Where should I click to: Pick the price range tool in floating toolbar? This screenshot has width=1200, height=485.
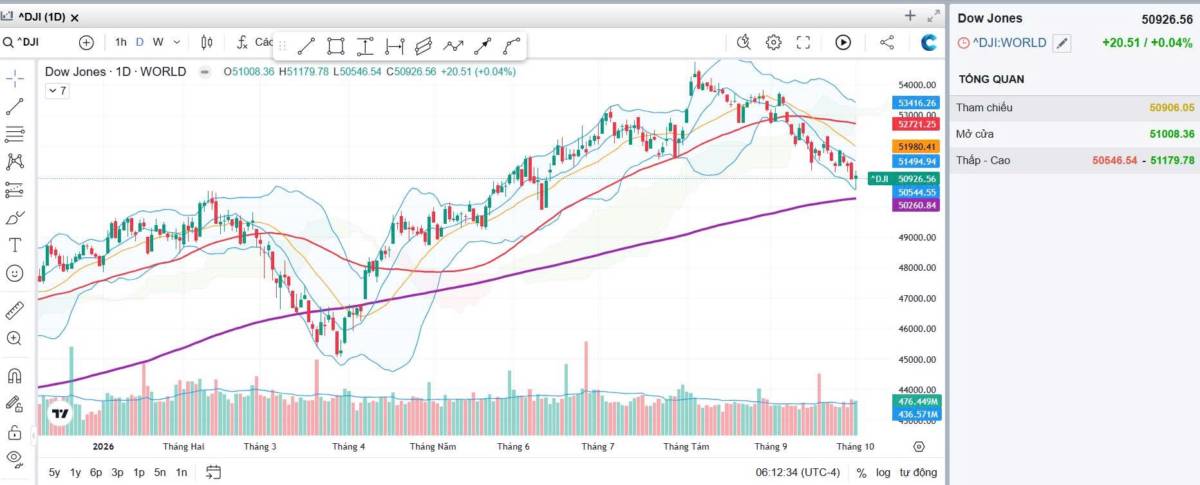pos(365,45)
